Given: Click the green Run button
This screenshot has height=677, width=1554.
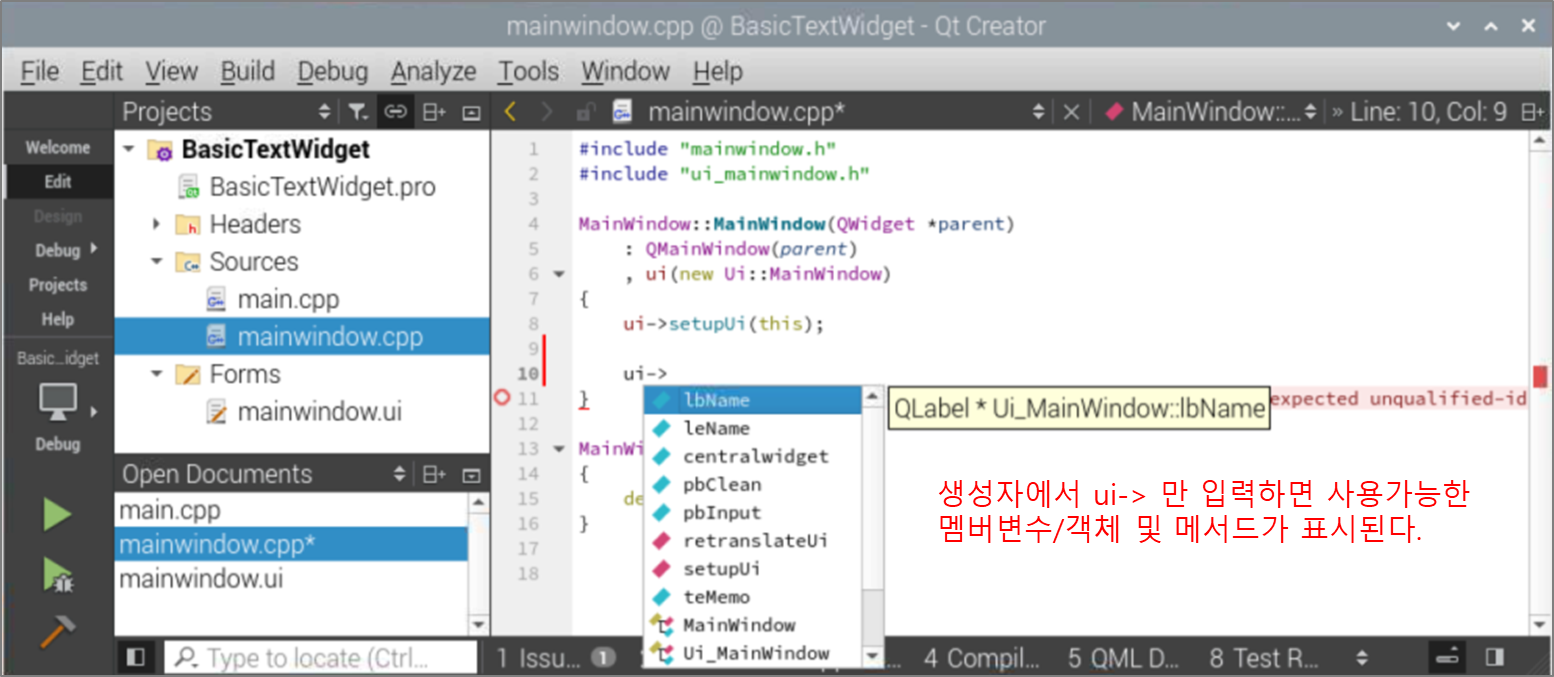Looking at the screenshot, I should click(x=57, y=515).
